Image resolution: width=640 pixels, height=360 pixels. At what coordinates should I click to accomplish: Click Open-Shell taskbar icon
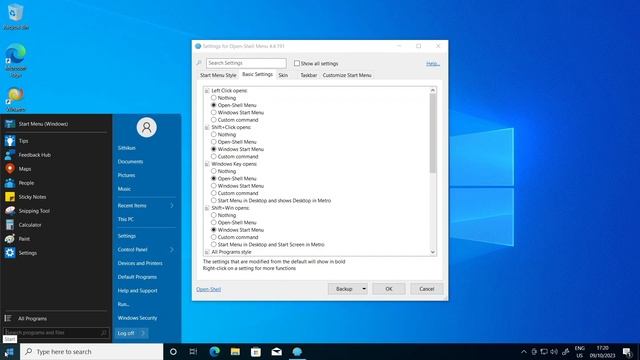[297, 352]
